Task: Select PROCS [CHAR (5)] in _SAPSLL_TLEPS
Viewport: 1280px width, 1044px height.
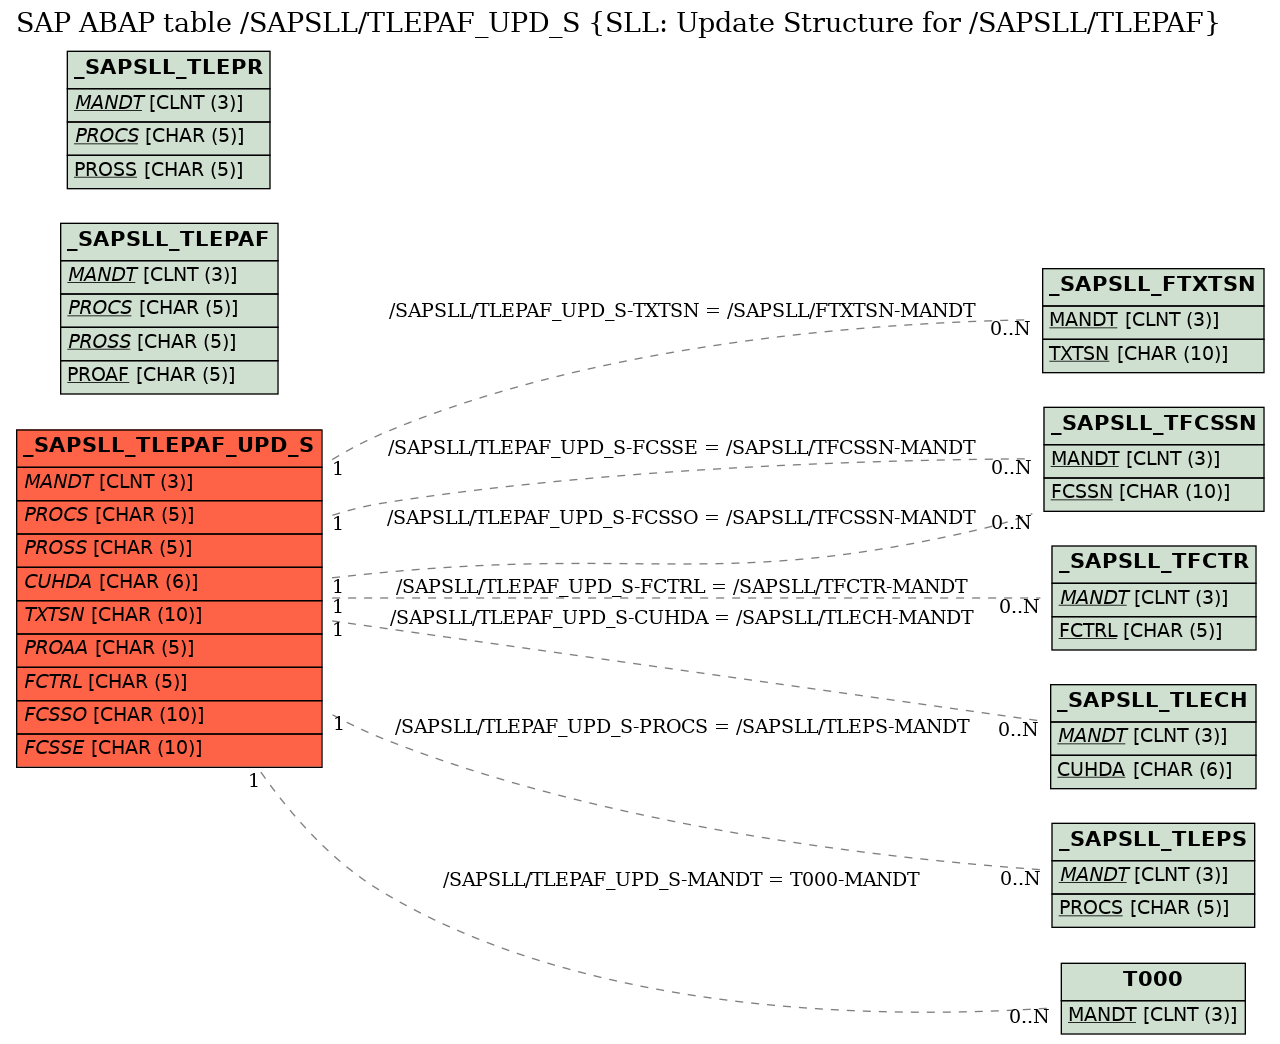Action: coord(1153,909)
